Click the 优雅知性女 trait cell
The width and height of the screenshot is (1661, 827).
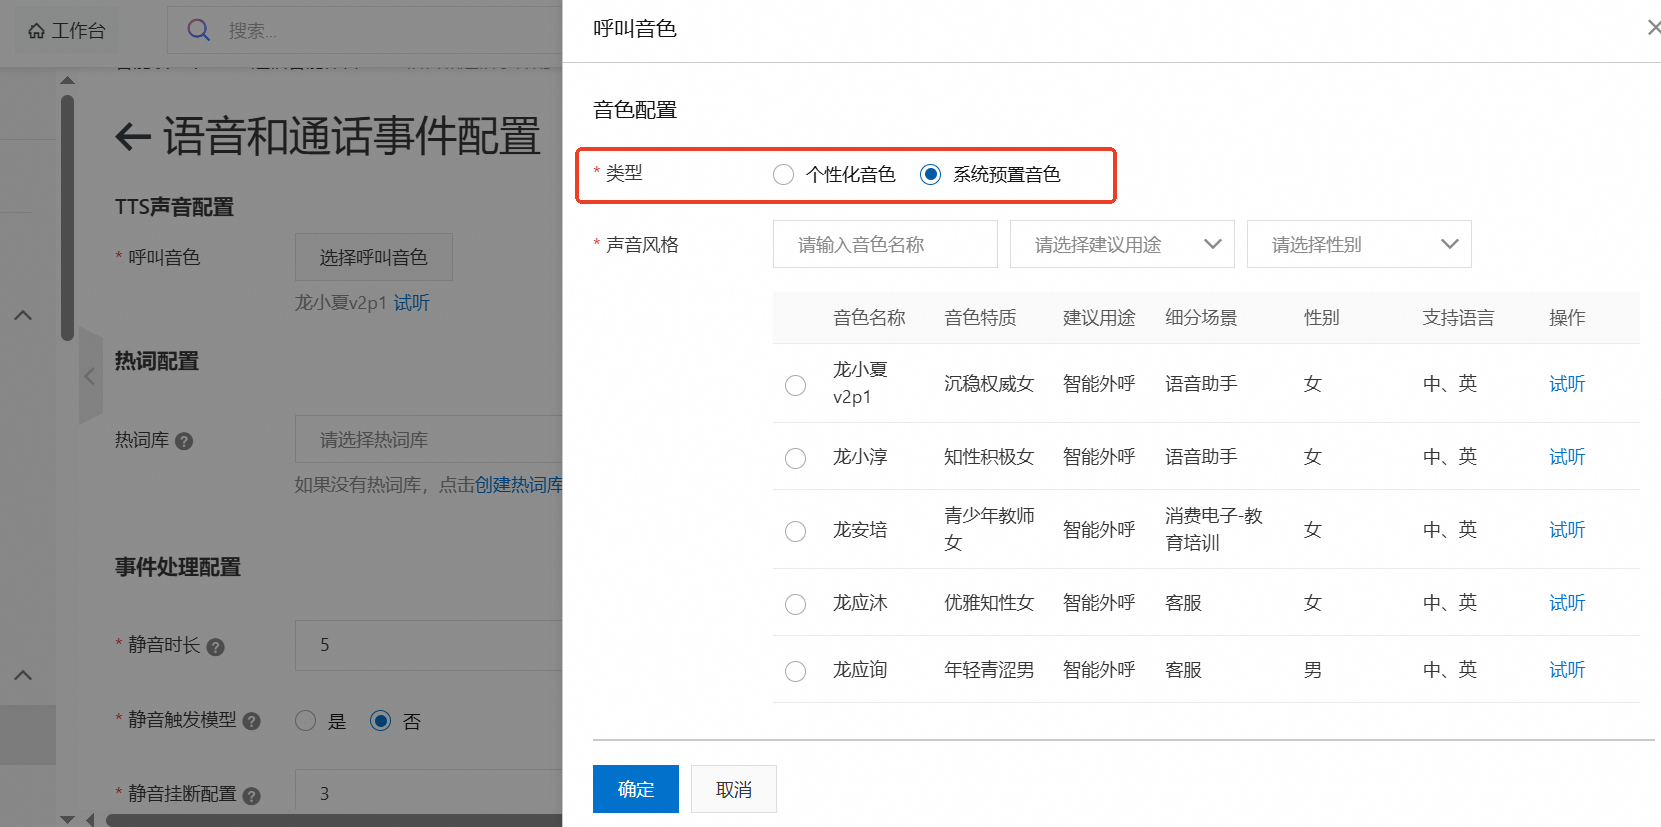[989, 603]
